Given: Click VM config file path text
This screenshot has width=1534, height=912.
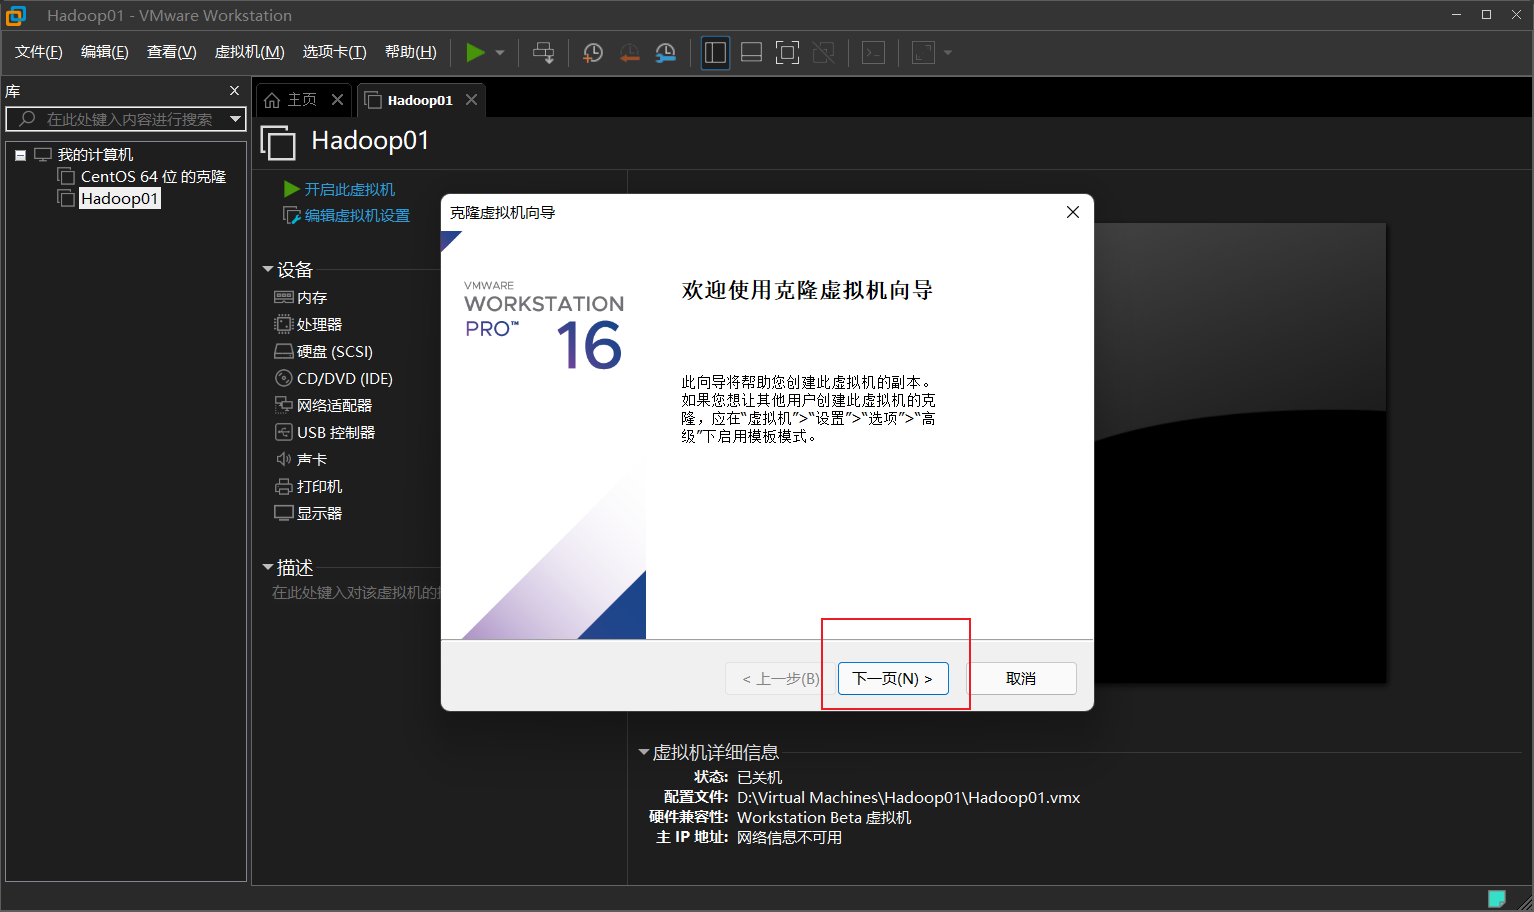Looking at the screenshot, I should tap(908, 798).
